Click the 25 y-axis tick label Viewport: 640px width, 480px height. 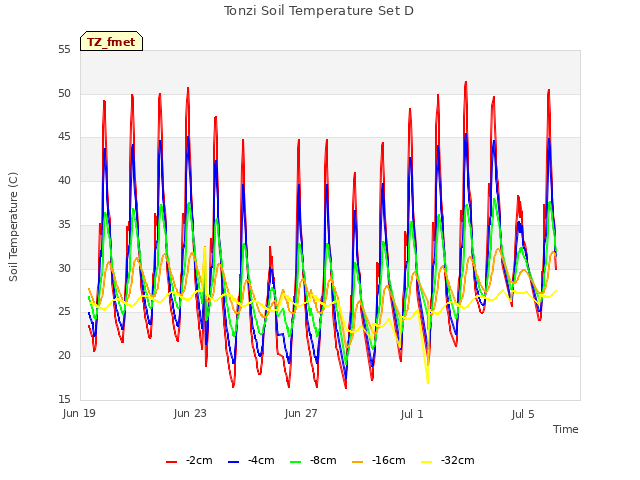pos(64,312)
